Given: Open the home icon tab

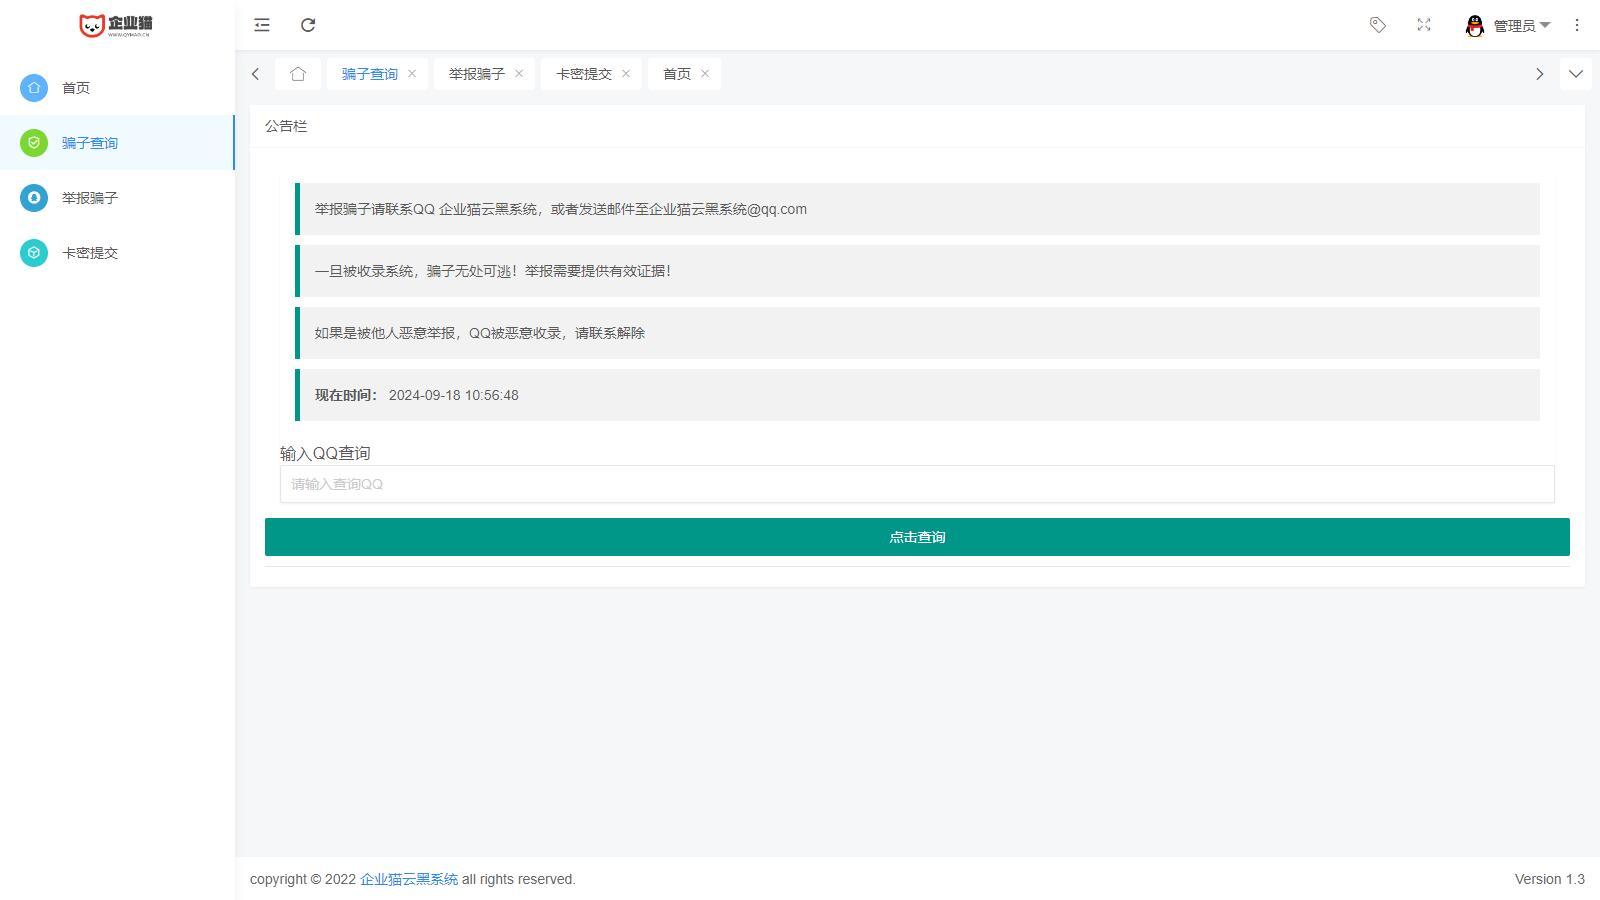Looking at the screenshot, I should (298, 74).
